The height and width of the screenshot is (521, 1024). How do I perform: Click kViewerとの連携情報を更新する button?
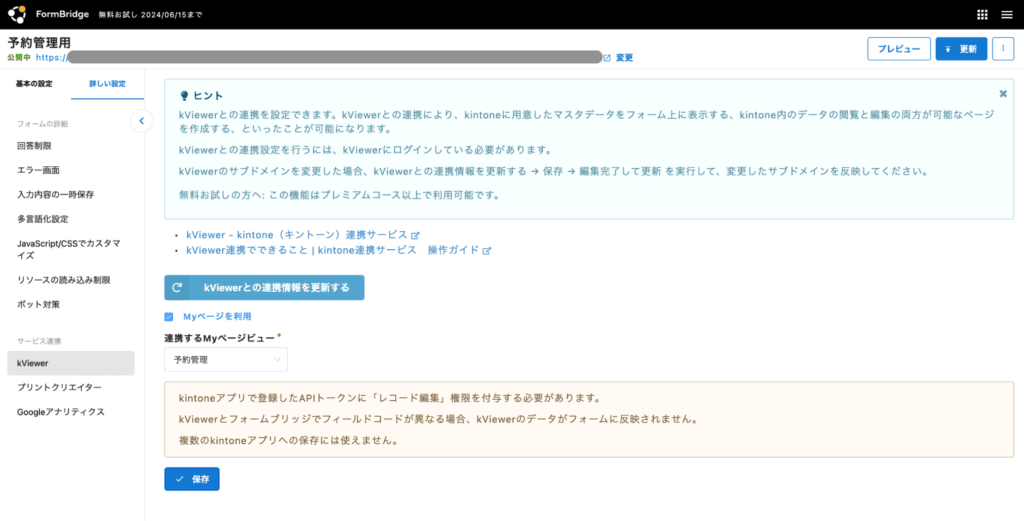[x=264, y=287]
